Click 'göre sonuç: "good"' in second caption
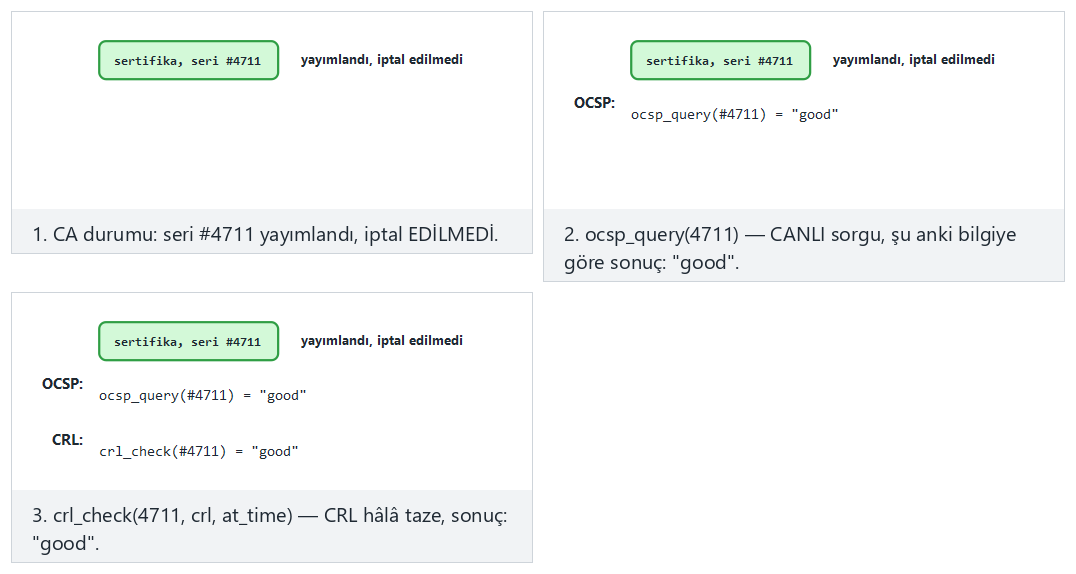Screen dimensions: 1076x574 coord(651,263)
